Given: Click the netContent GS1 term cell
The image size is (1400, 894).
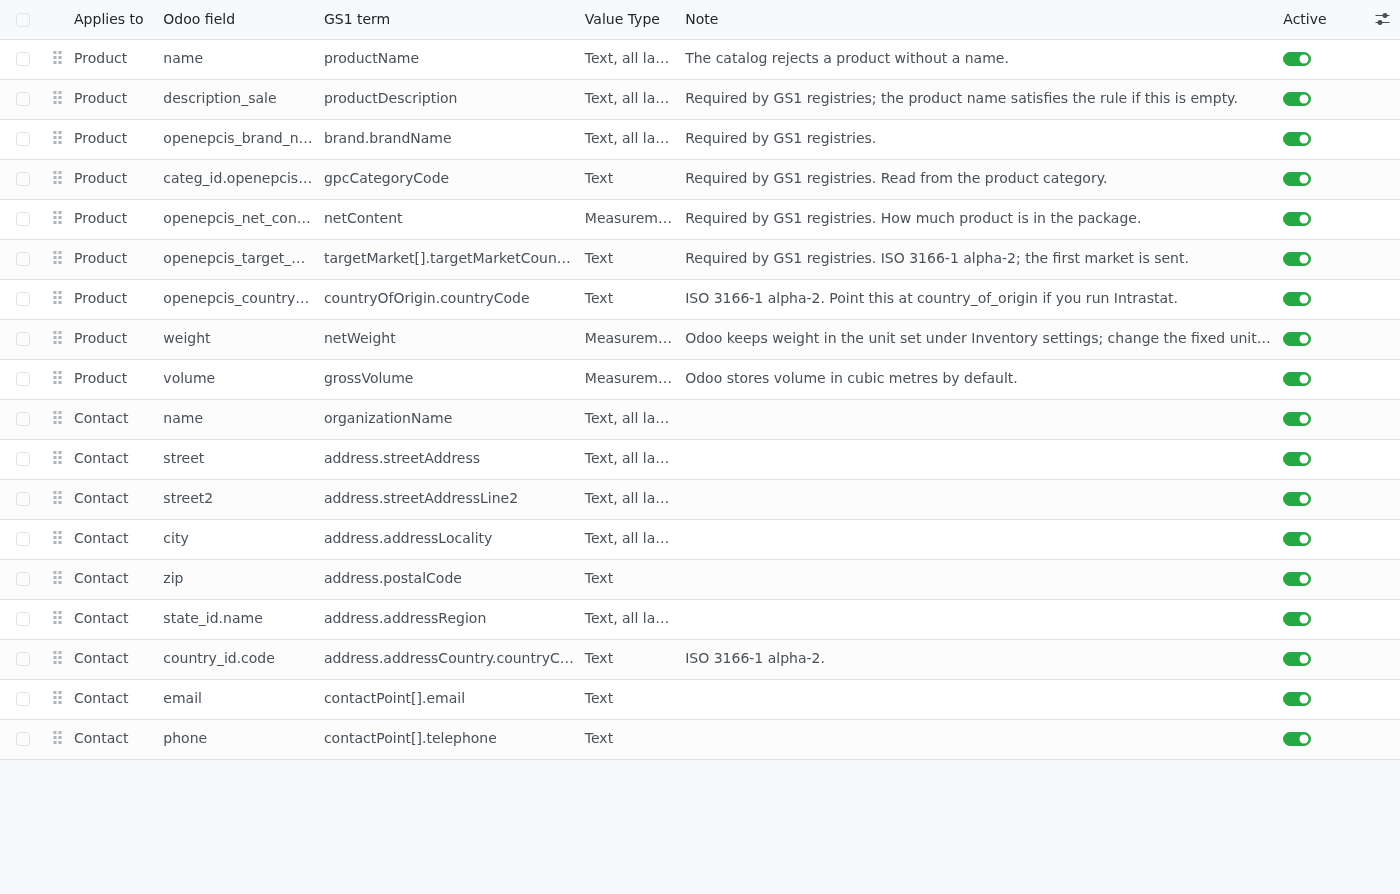Looking at the screenshot, I should click(x=363, y=218).
